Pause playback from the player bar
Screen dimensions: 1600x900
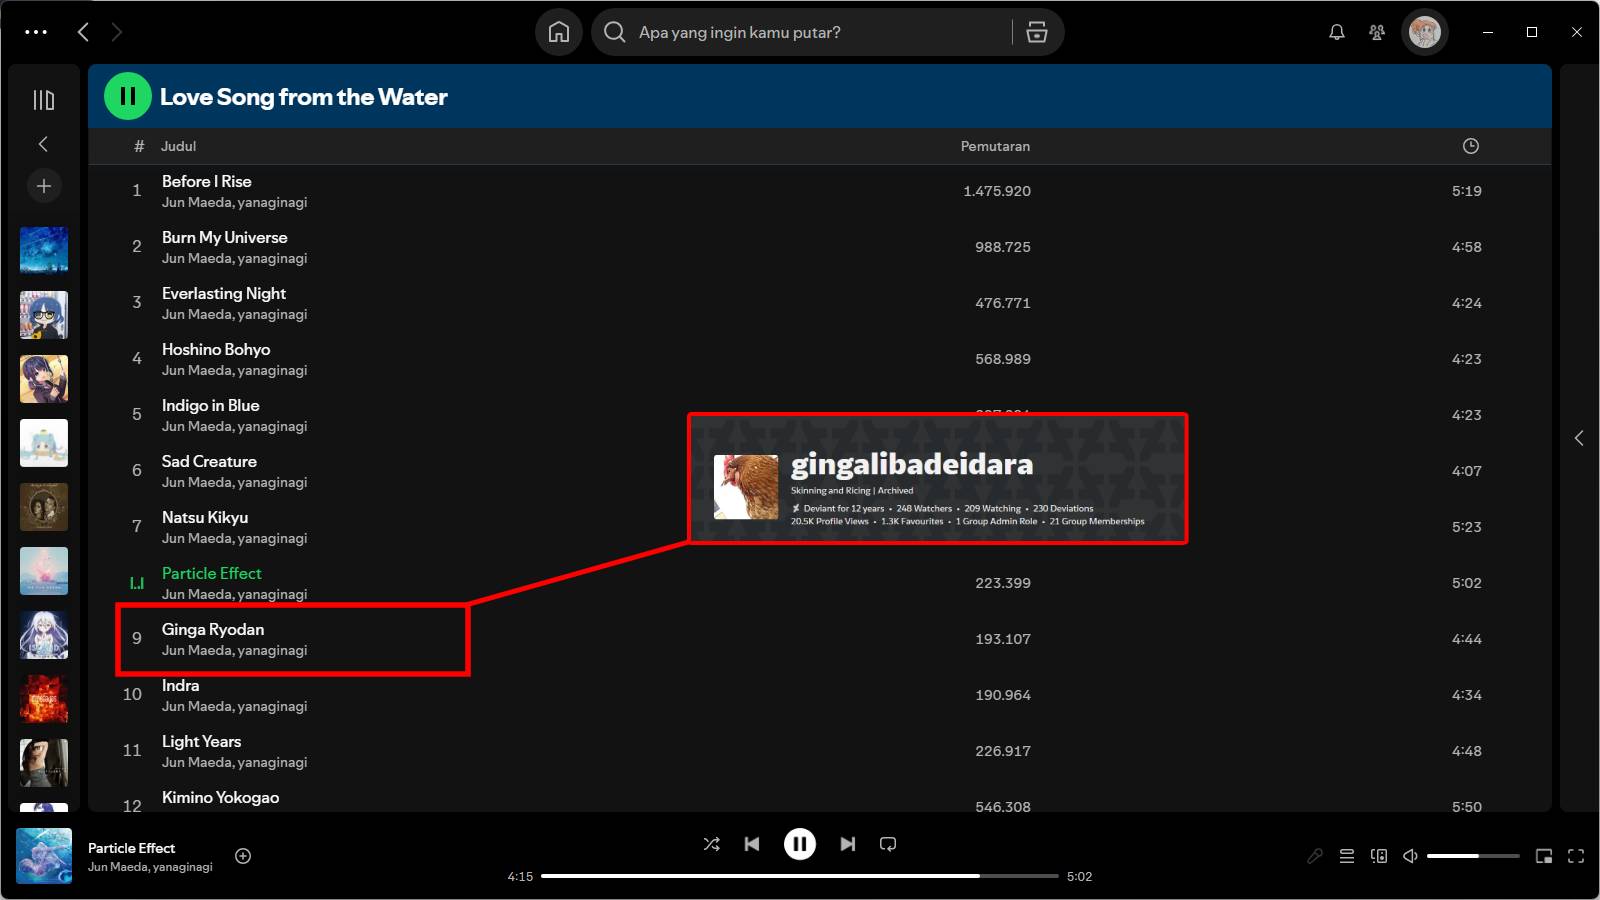(x=800, y=844)
